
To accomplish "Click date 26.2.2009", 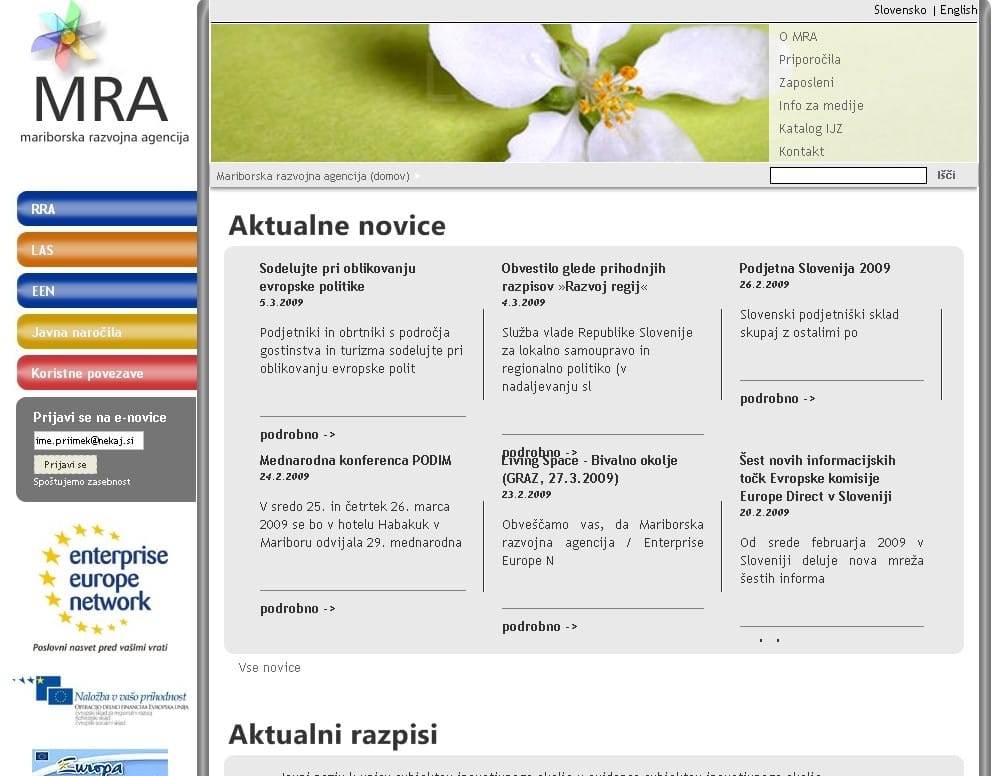I will point(764,285).
